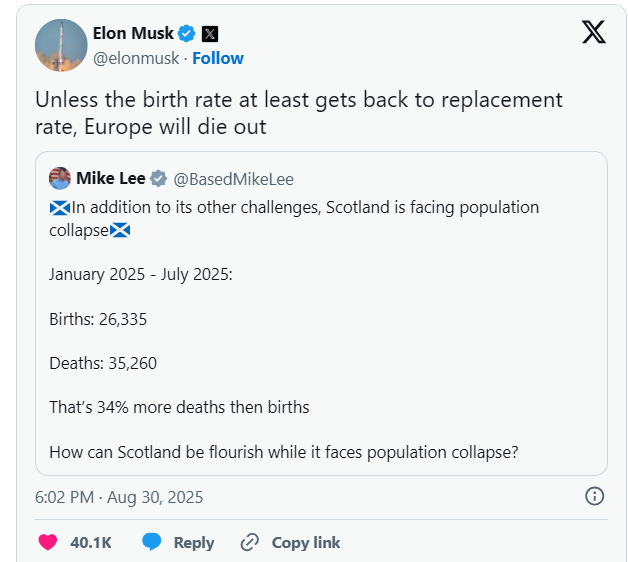Click the Elon Musk display name
The image size is (628, 562).
click(x=132, y=34)
